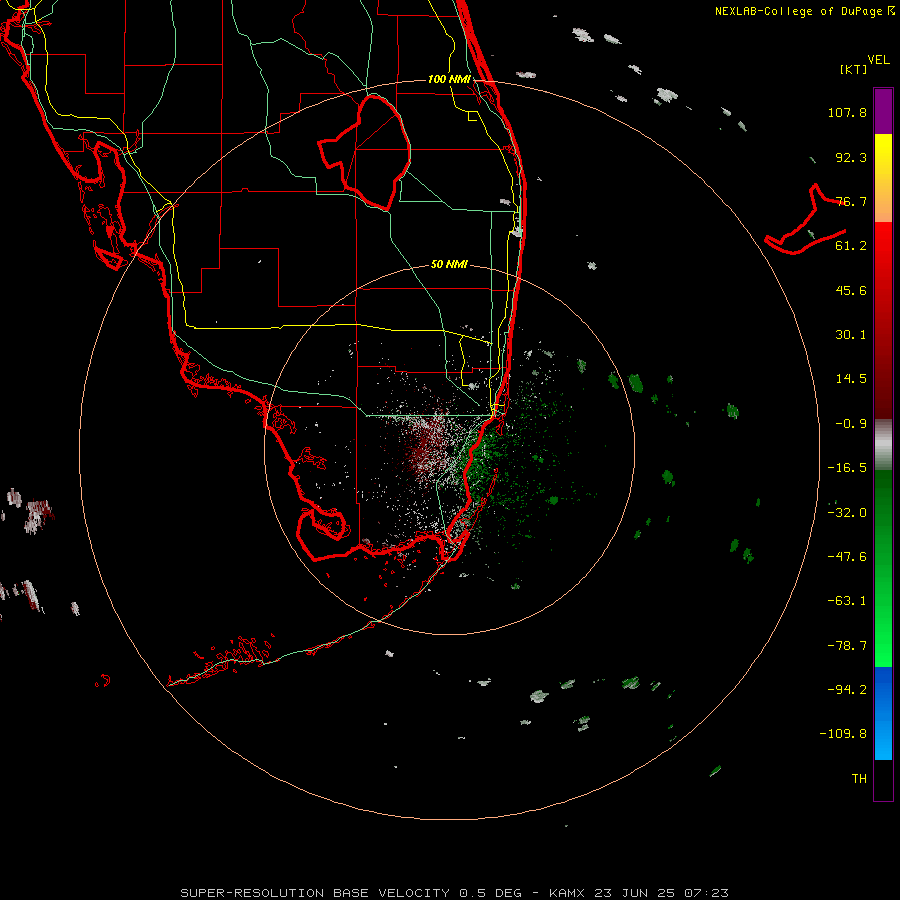Select the -47.6 velocity scale value
Viewport: 900px width, 900px height.
coord(847,557)
